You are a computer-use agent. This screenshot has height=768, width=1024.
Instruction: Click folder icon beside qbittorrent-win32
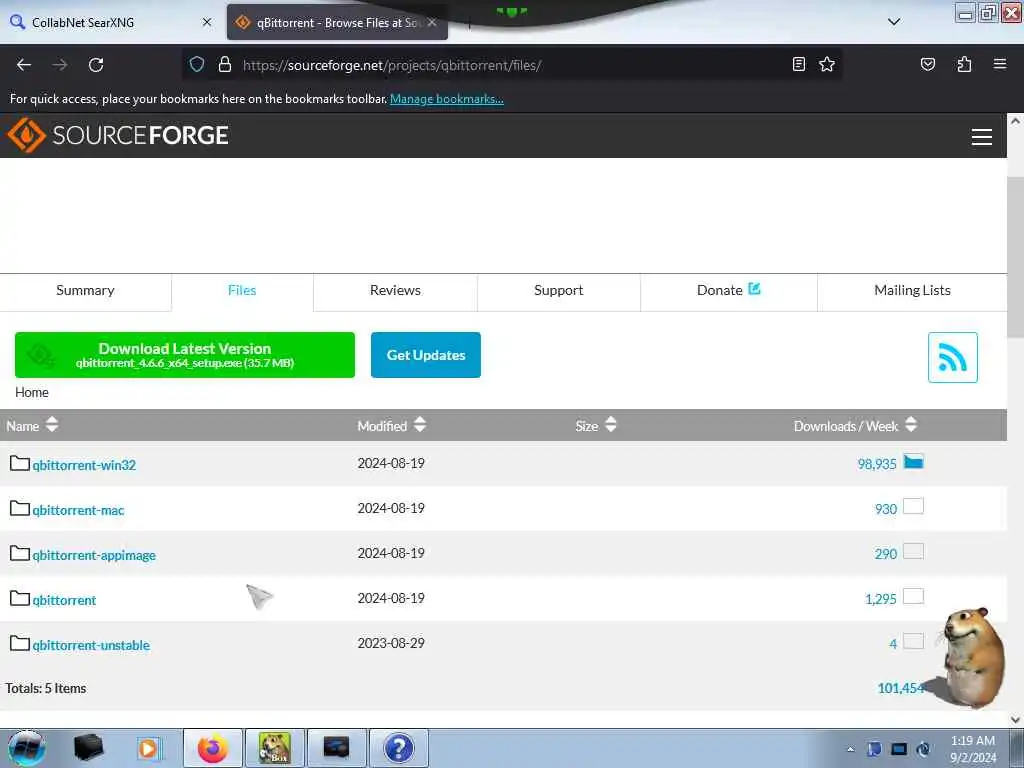[20, 463]
